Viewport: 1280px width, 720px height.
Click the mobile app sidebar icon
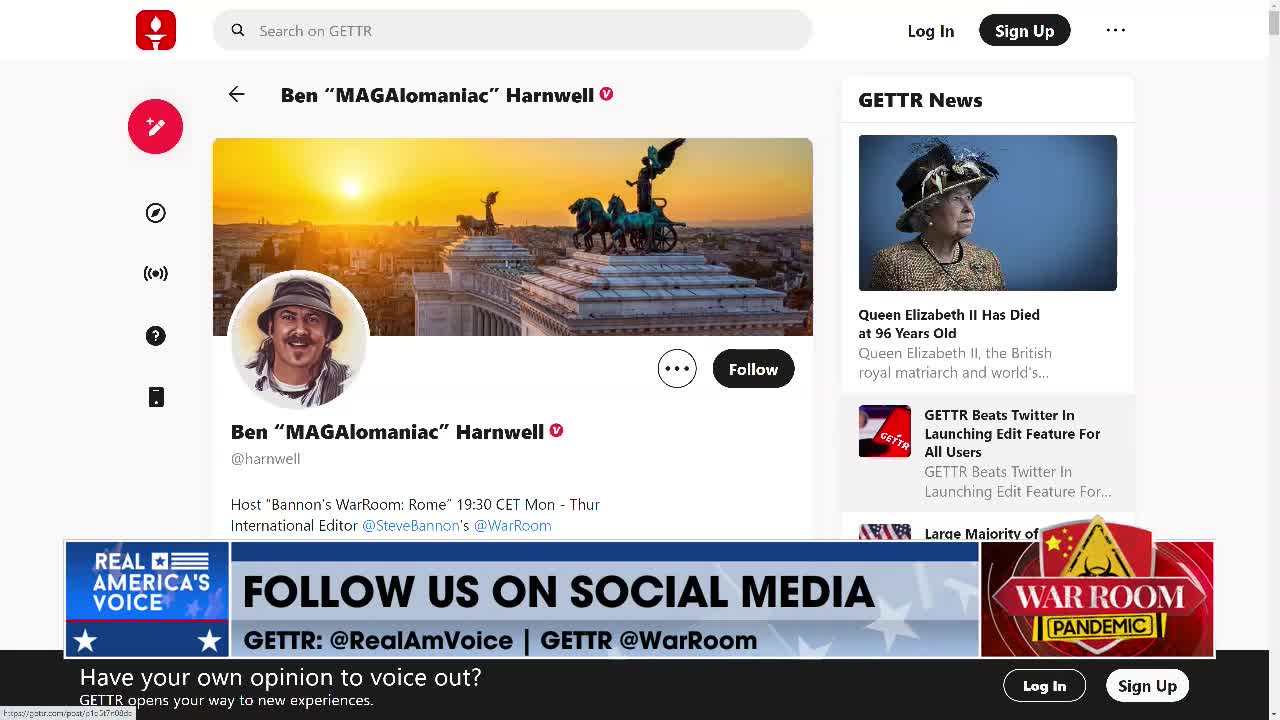tap(155, 397)
